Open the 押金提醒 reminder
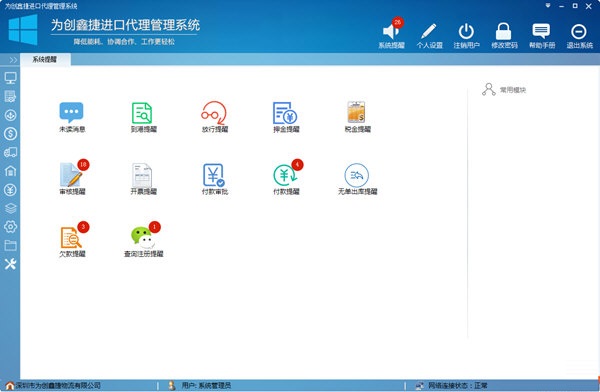 pyautogui.click(x=285, y=113)
